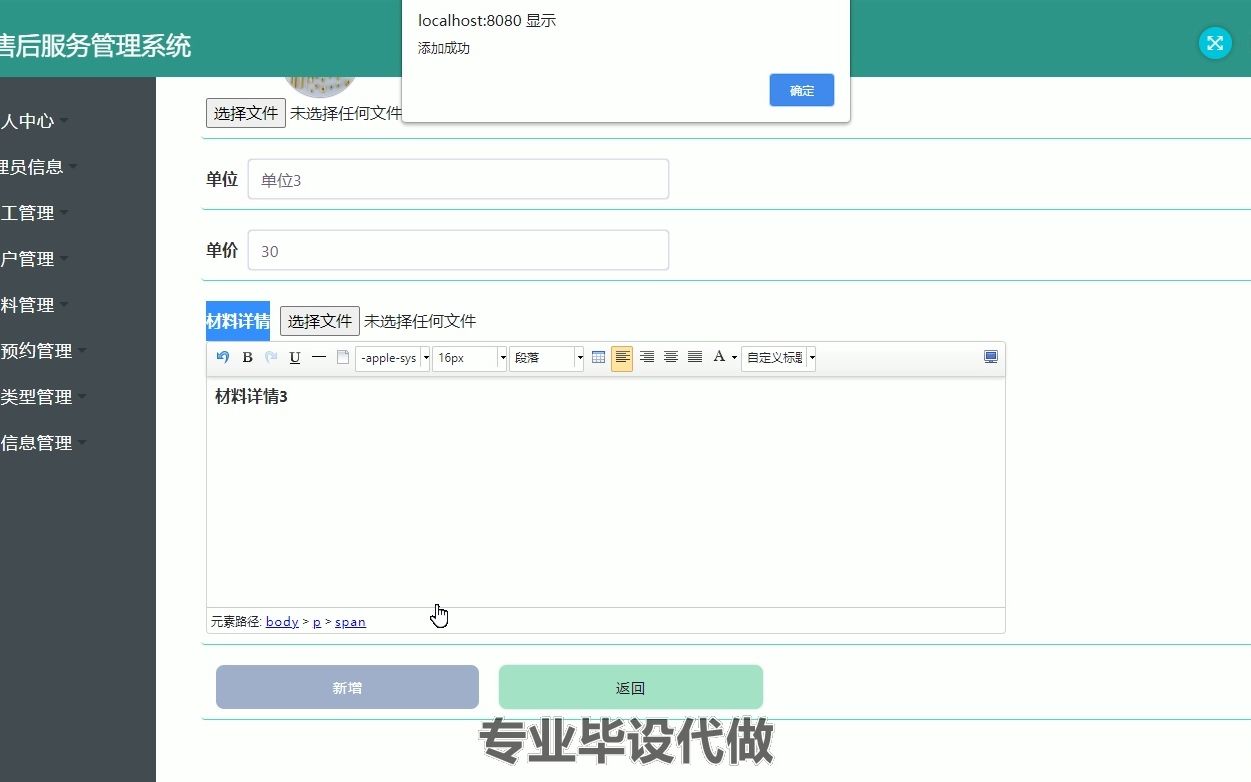Click the 返回 button at the bottom
The height and width of the screenshot is (782, 1251).
(629, 687)
